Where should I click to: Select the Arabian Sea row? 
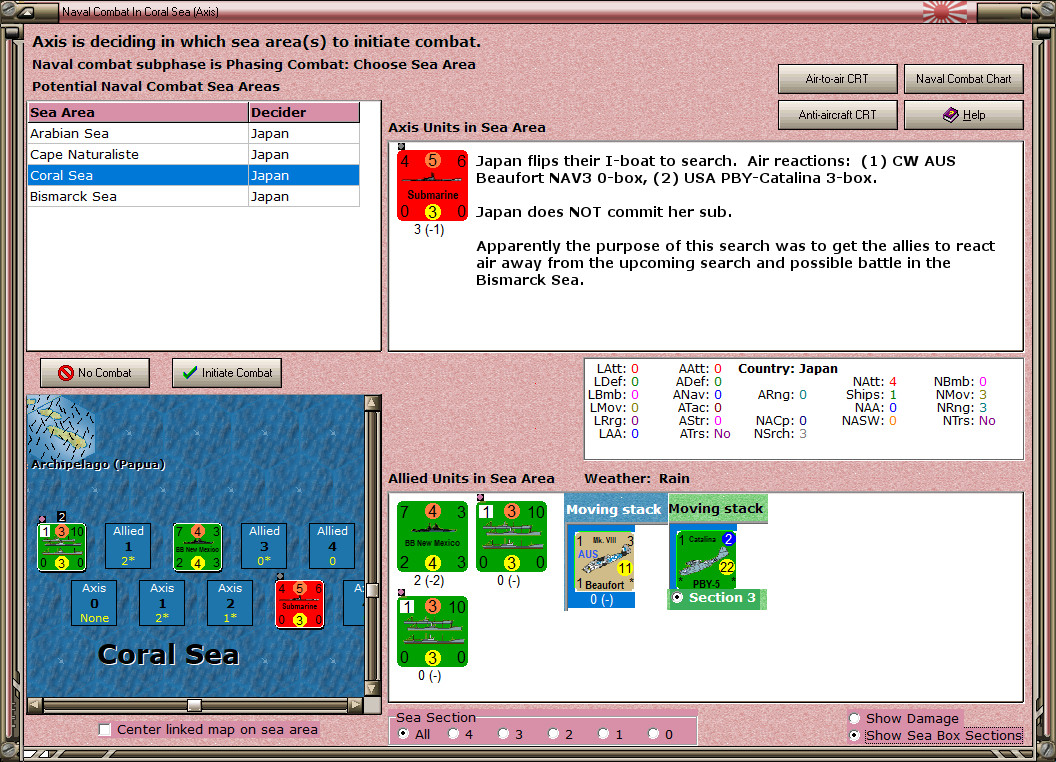pos(193,133)
